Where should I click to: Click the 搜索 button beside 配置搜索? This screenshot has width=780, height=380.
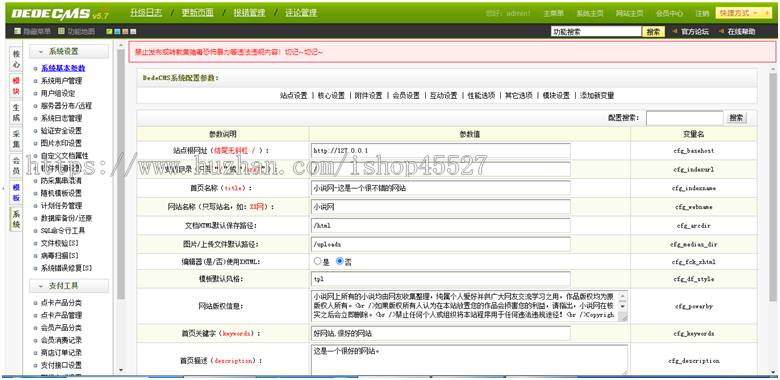click(x=736, y=118)
